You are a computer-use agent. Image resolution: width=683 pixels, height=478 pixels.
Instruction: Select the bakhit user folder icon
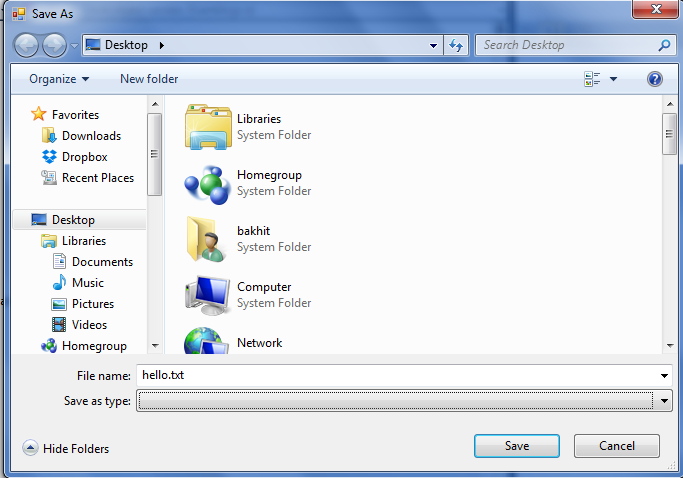[206, 239]
